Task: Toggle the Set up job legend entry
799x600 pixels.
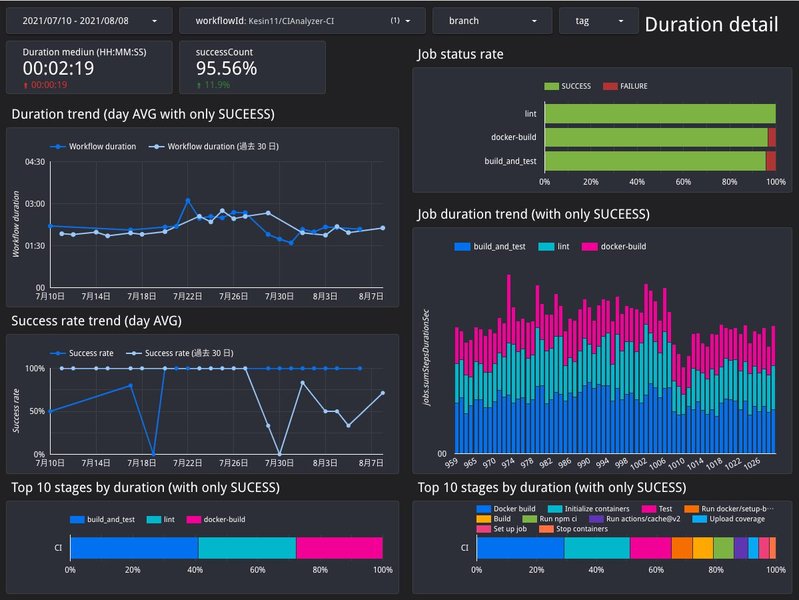Action: 502,529
